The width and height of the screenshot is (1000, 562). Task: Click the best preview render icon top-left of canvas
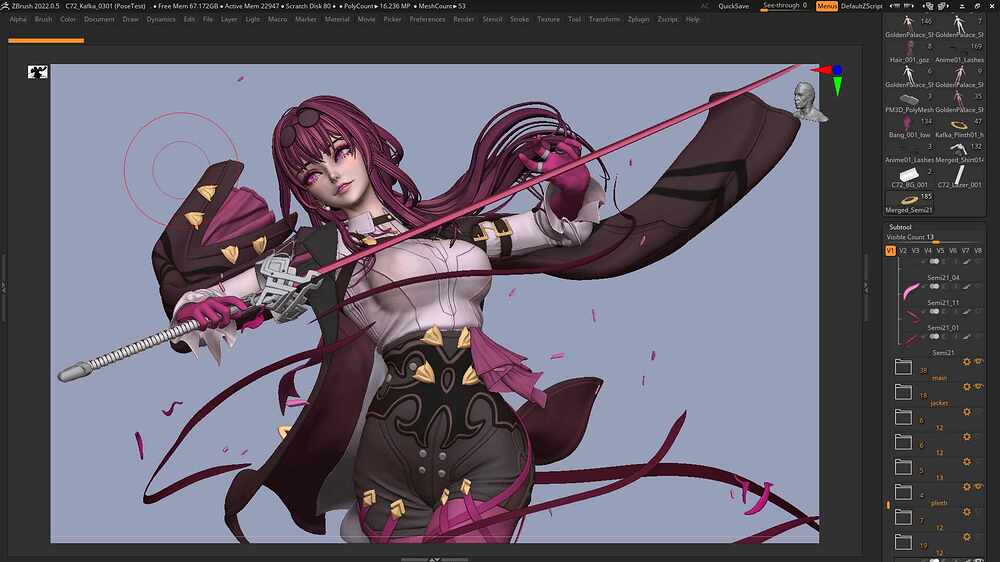tap(38, 72)
